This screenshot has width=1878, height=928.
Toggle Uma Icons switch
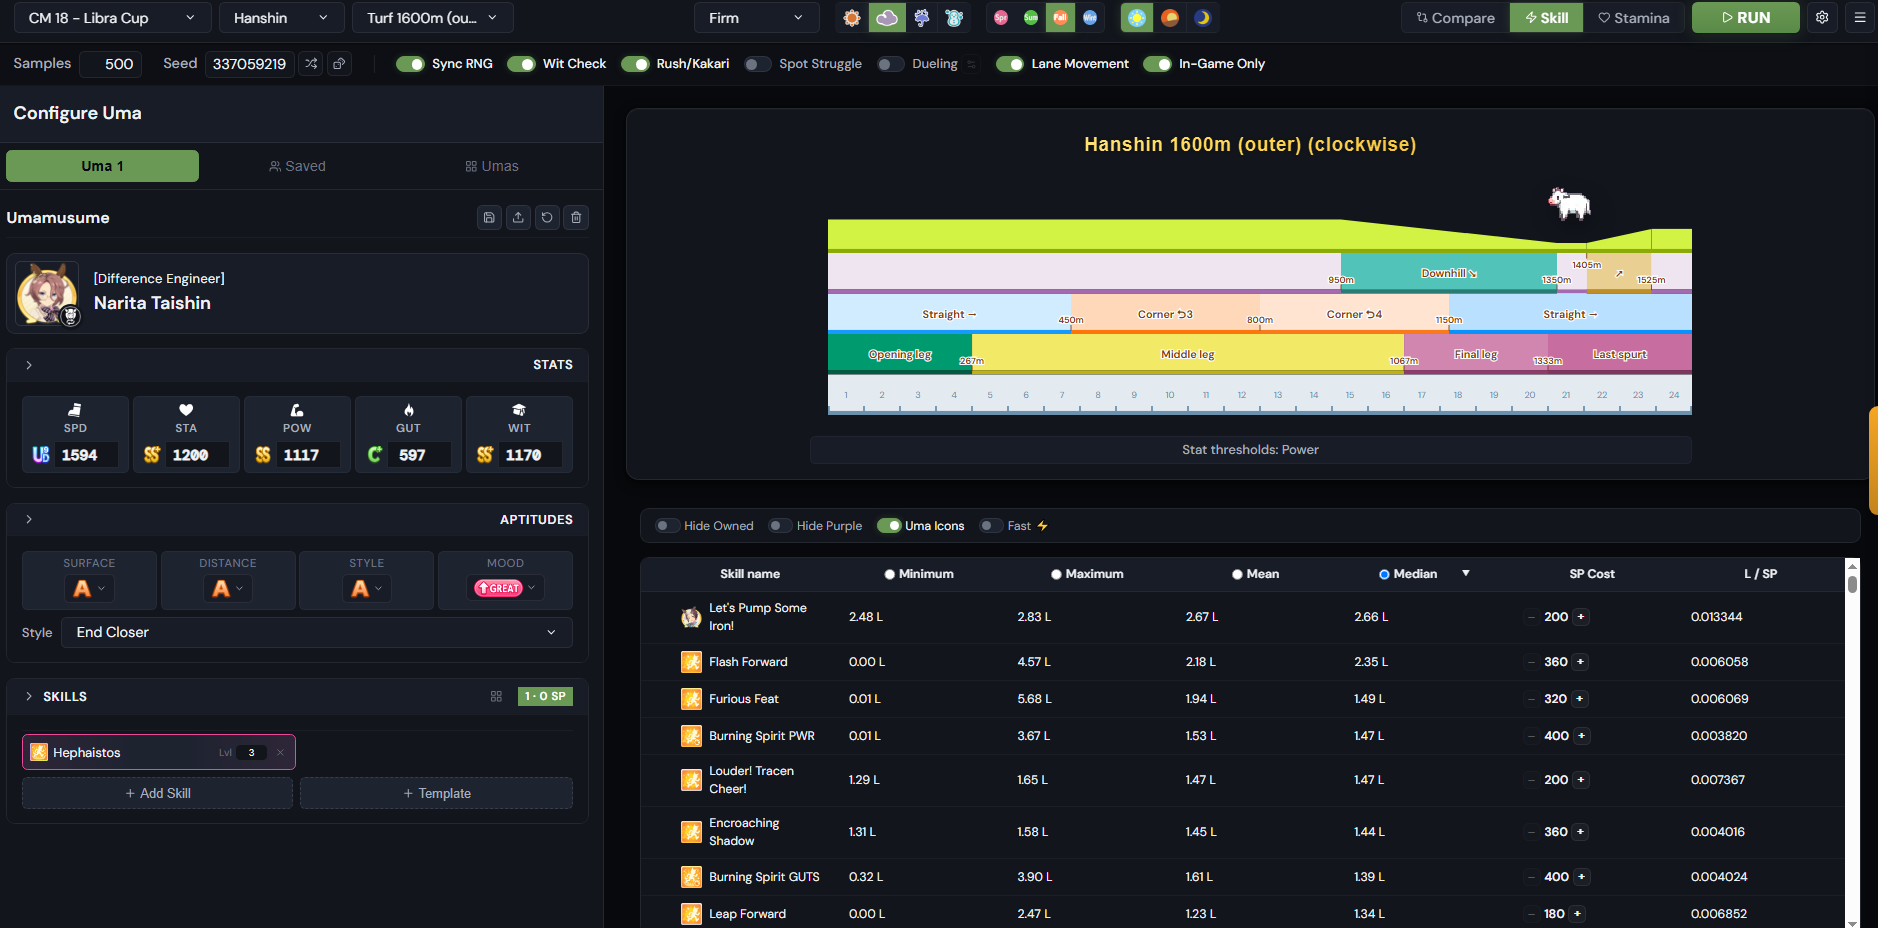tap(889, 526)
